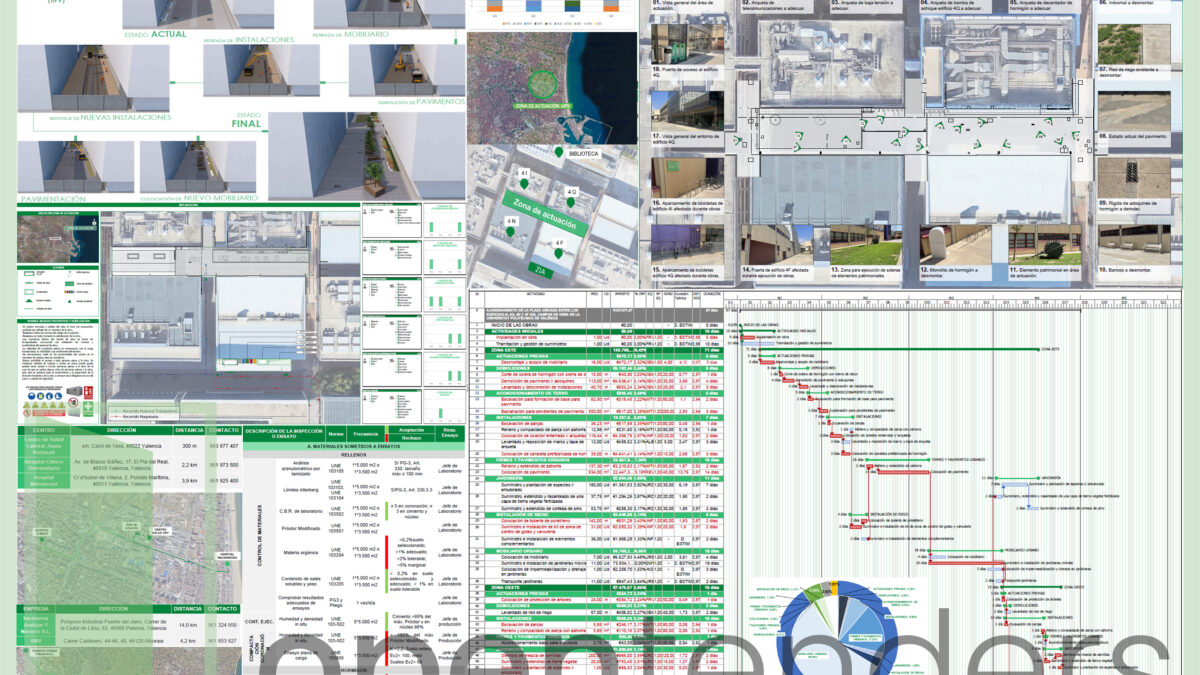This screenshot has height=675, width=1200.
Task: Select the 4 I building map pin
Action: [525, 183]
